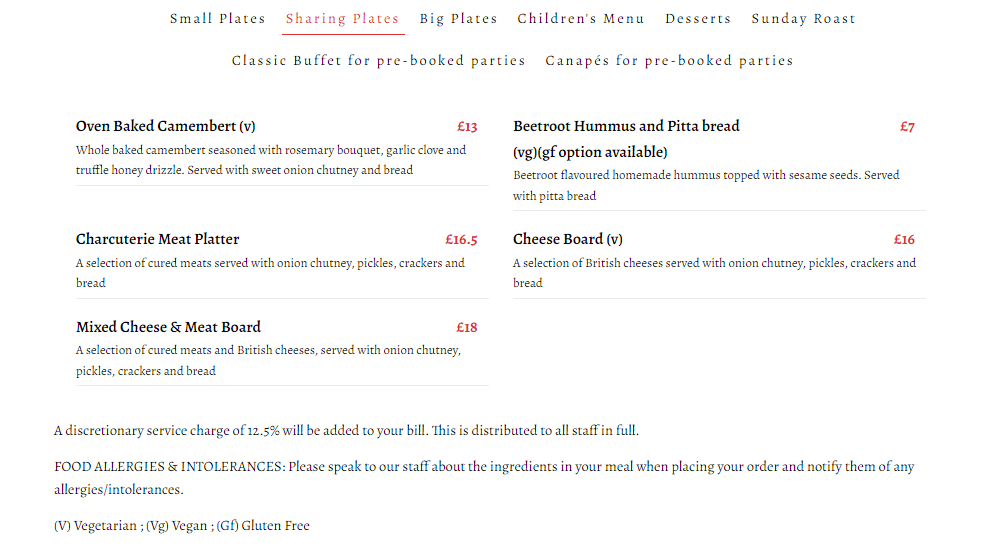
Task: Switch to the Small Plates tab
Action: tap(217, 19)
